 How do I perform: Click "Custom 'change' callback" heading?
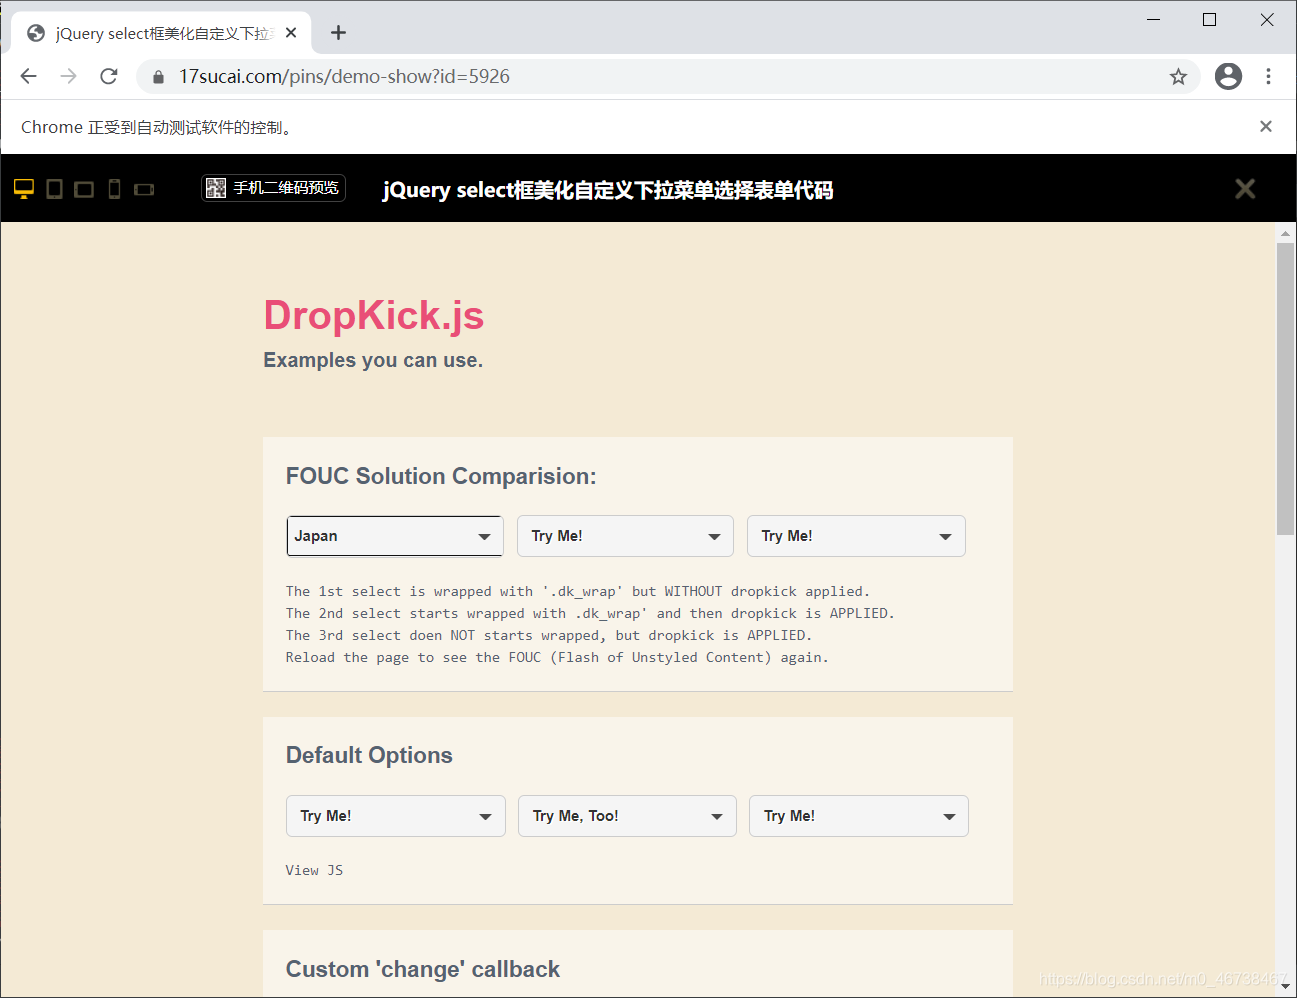(423, 969)
